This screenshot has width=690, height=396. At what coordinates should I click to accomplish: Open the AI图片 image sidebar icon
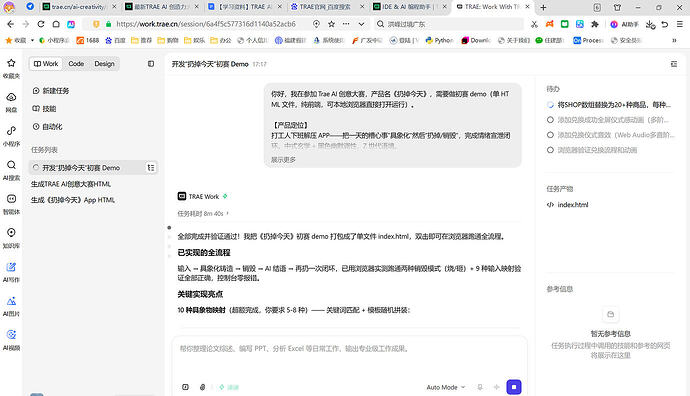[x=11, y=305]
